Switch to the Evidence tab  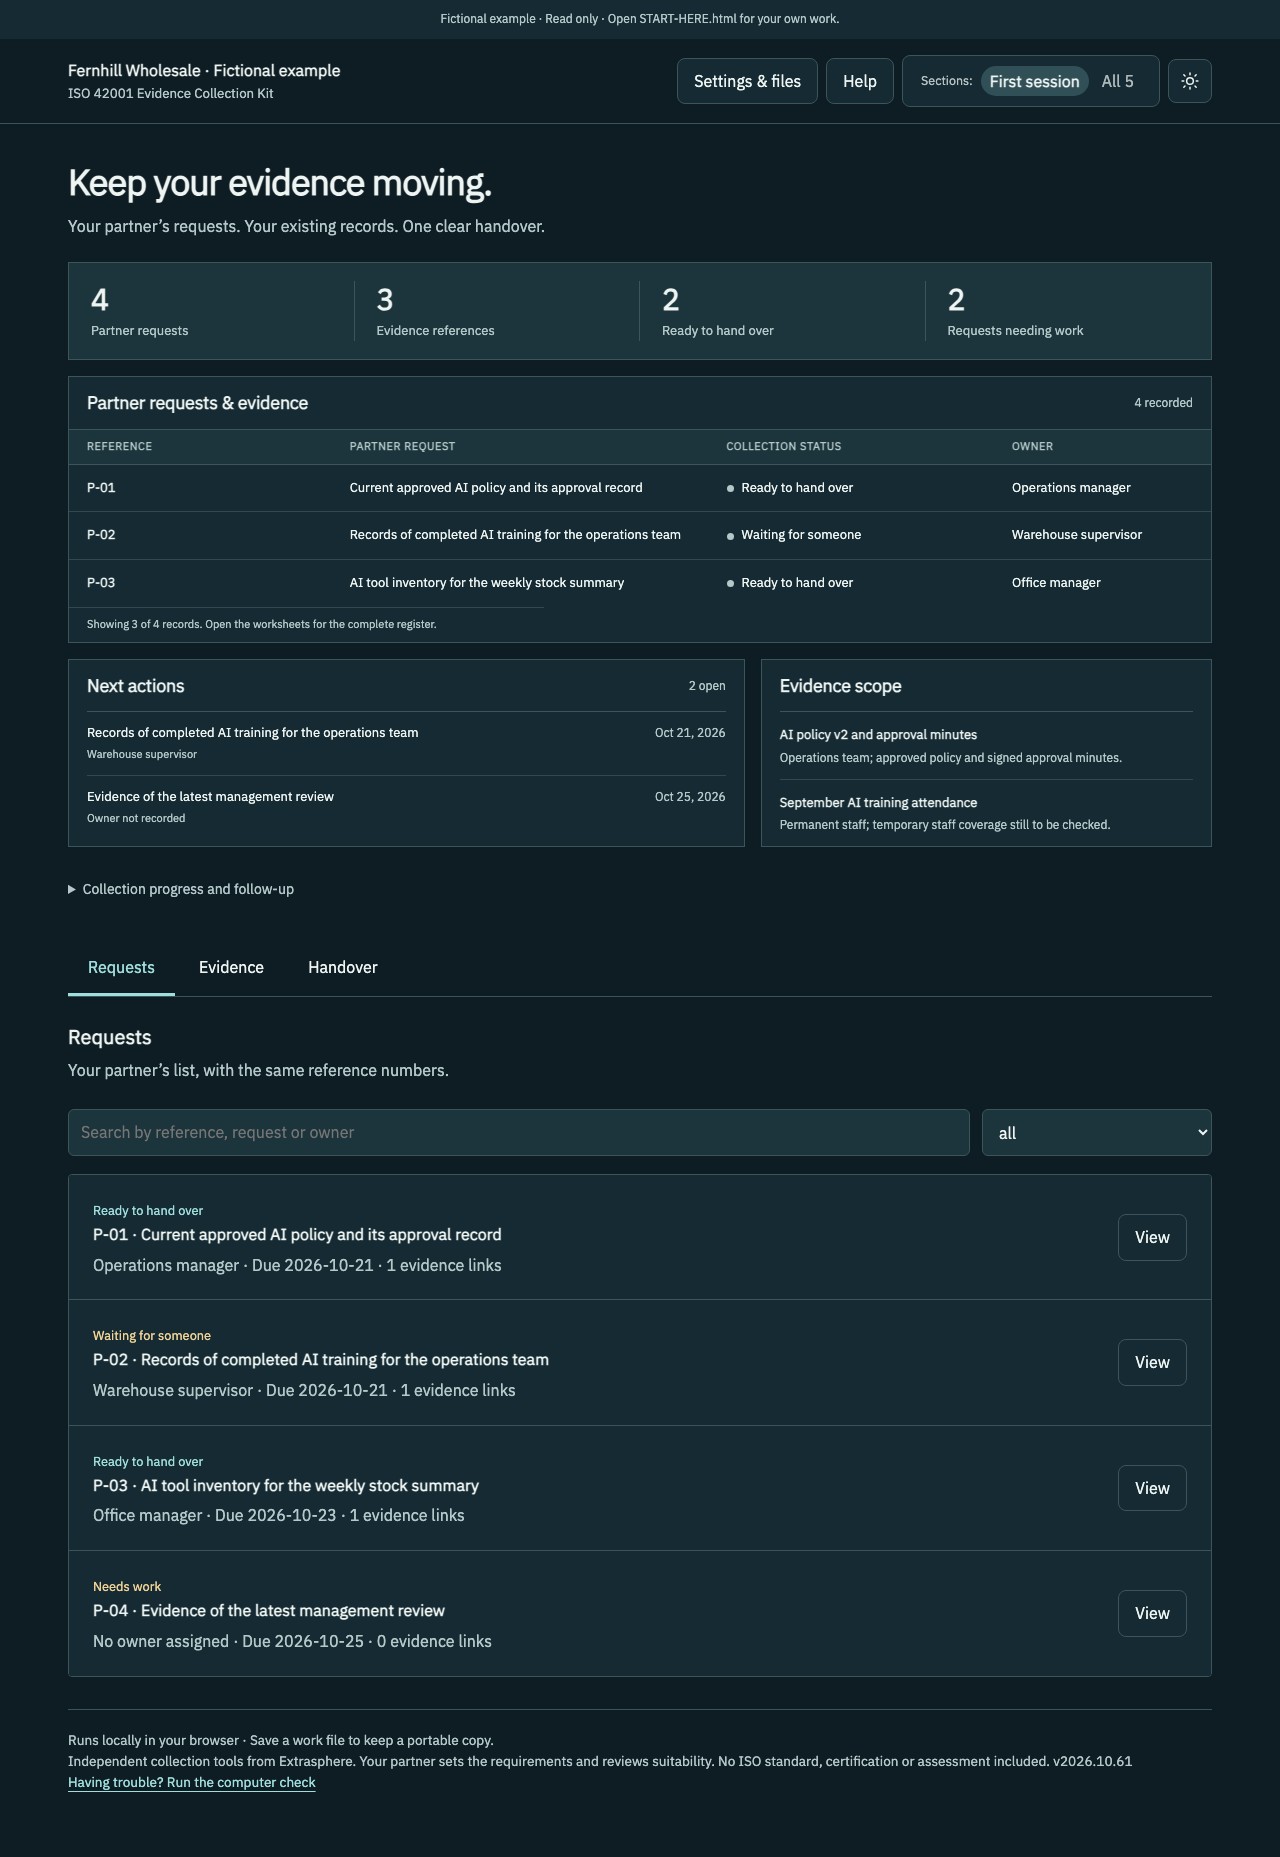click(x=231, y=967)
